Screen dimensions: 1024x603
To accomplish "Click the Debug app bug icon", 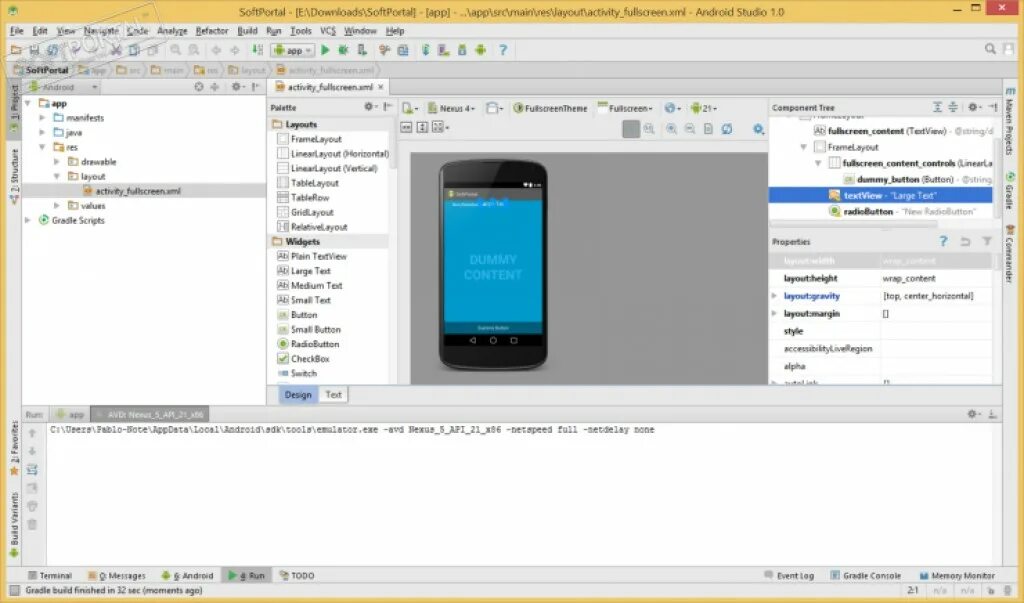I will (x=342, y=50).
